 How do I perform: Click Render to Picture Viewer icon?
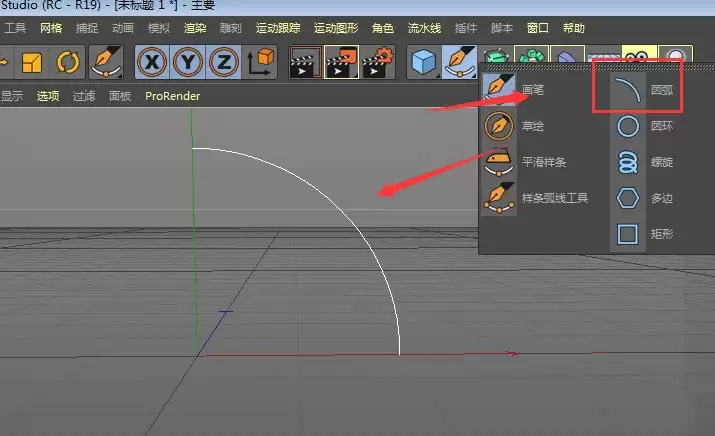[x=341, y=62]
